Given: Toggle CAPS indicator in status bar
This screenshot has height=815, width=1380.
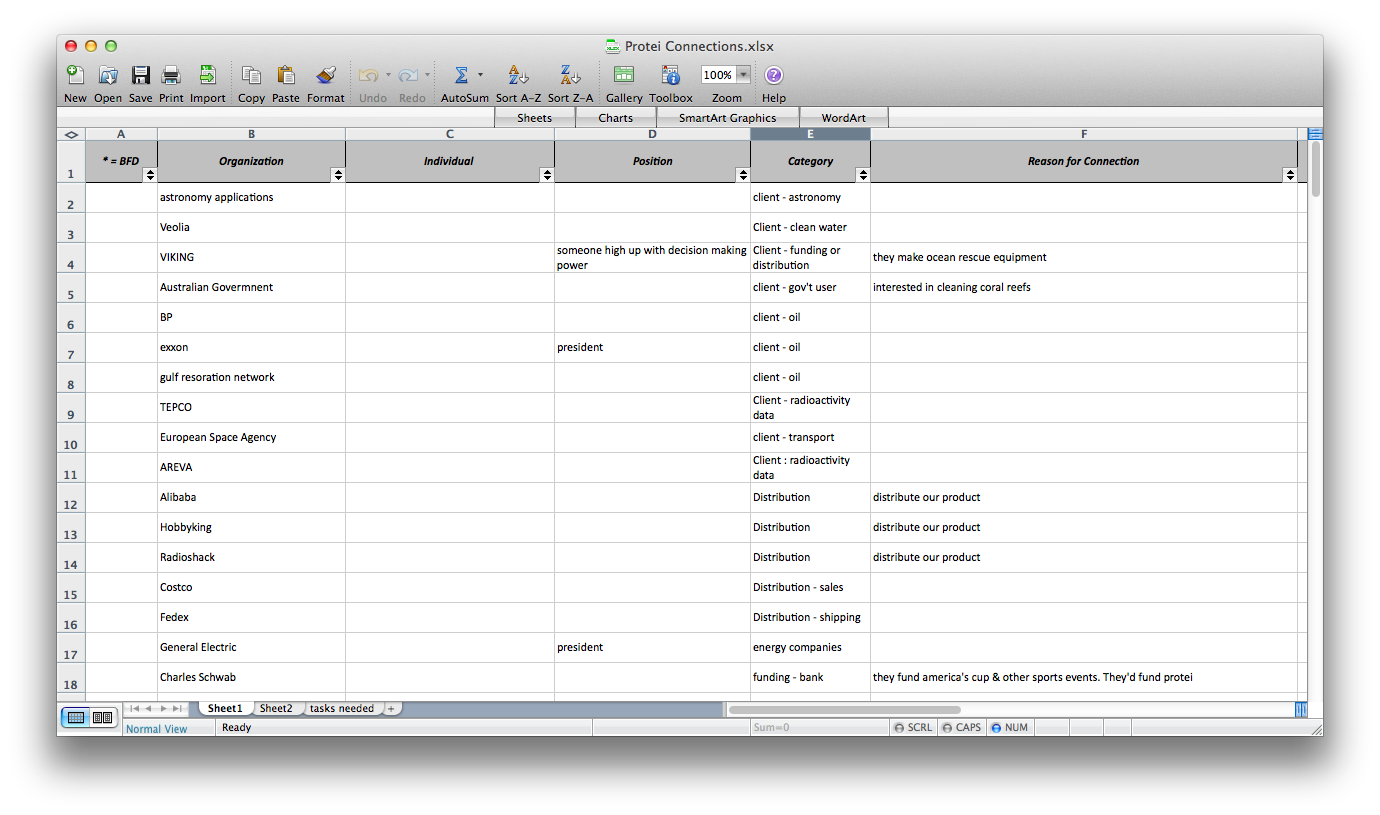Looking at the screenshot, I should [x=962, y=728].
